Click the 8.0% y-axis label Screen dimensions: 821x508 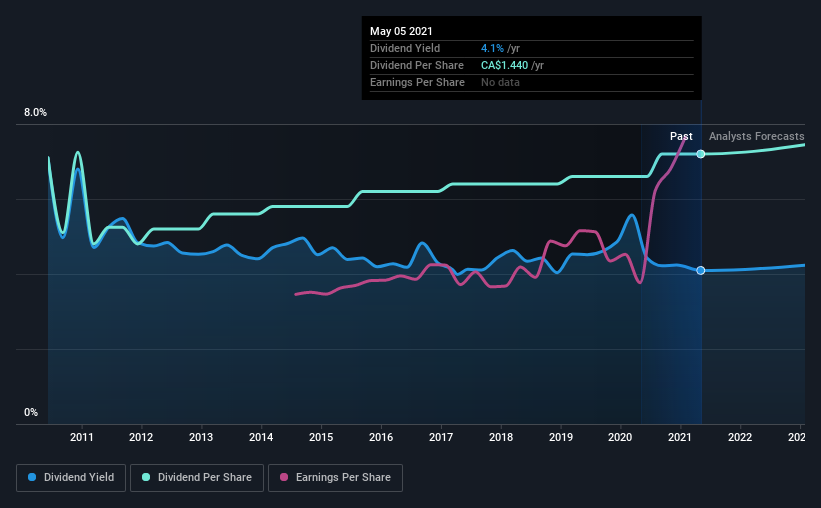tap(35, 112)
